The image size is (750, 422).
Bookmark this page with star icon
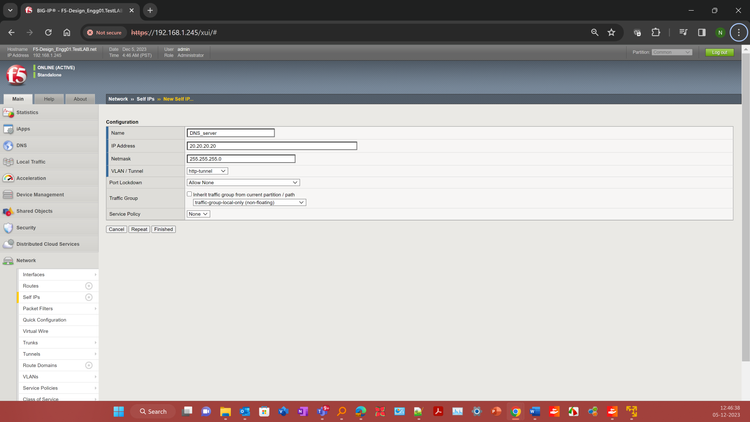point(611,33)
